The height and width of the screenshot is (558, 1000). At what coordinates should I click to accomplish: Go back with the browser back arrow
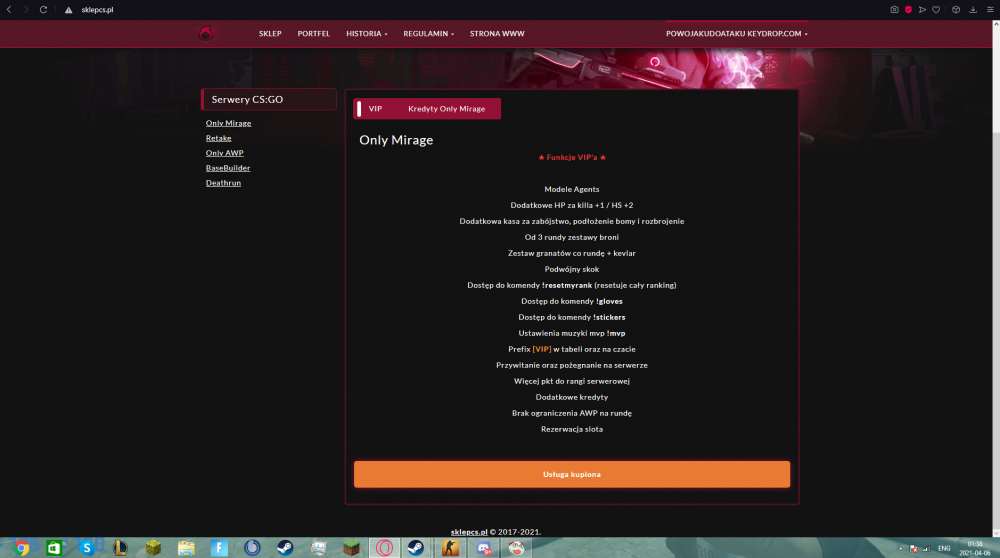9,10
